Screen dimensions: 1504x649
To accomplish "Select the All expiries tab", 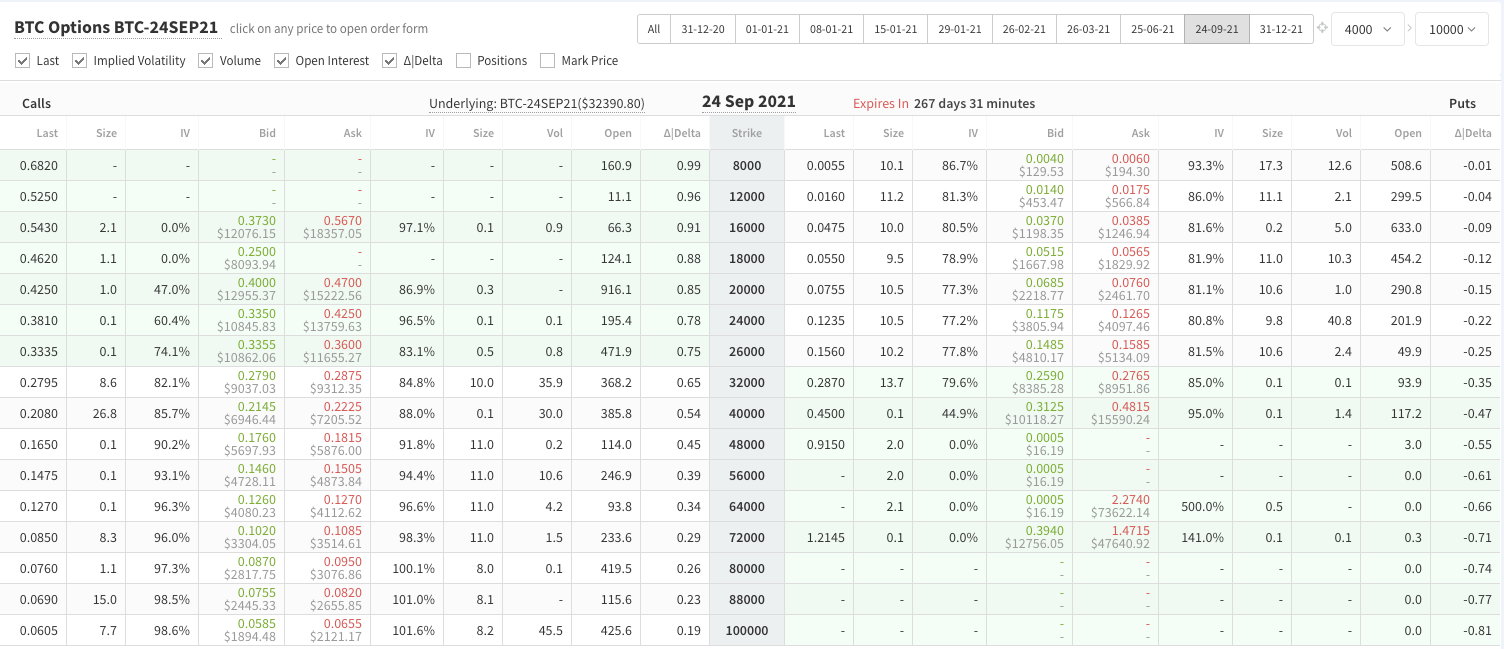I will click(654, 29).
